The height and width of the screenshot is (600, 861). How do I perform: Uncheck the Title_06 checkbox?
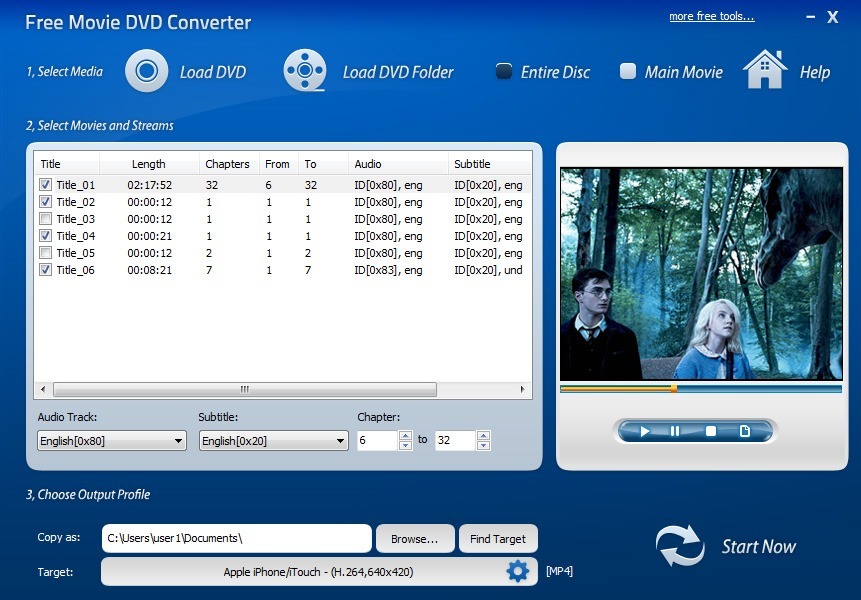tap(46, 270)
